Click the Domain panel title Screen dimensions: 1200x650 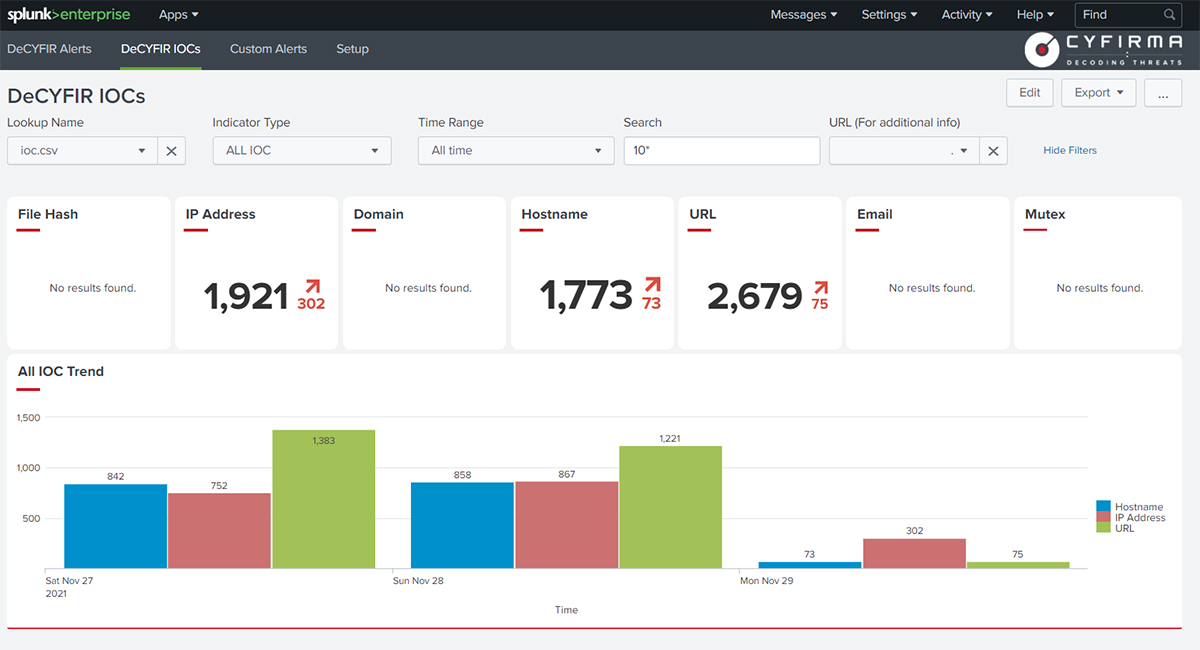tap(379, 214)
